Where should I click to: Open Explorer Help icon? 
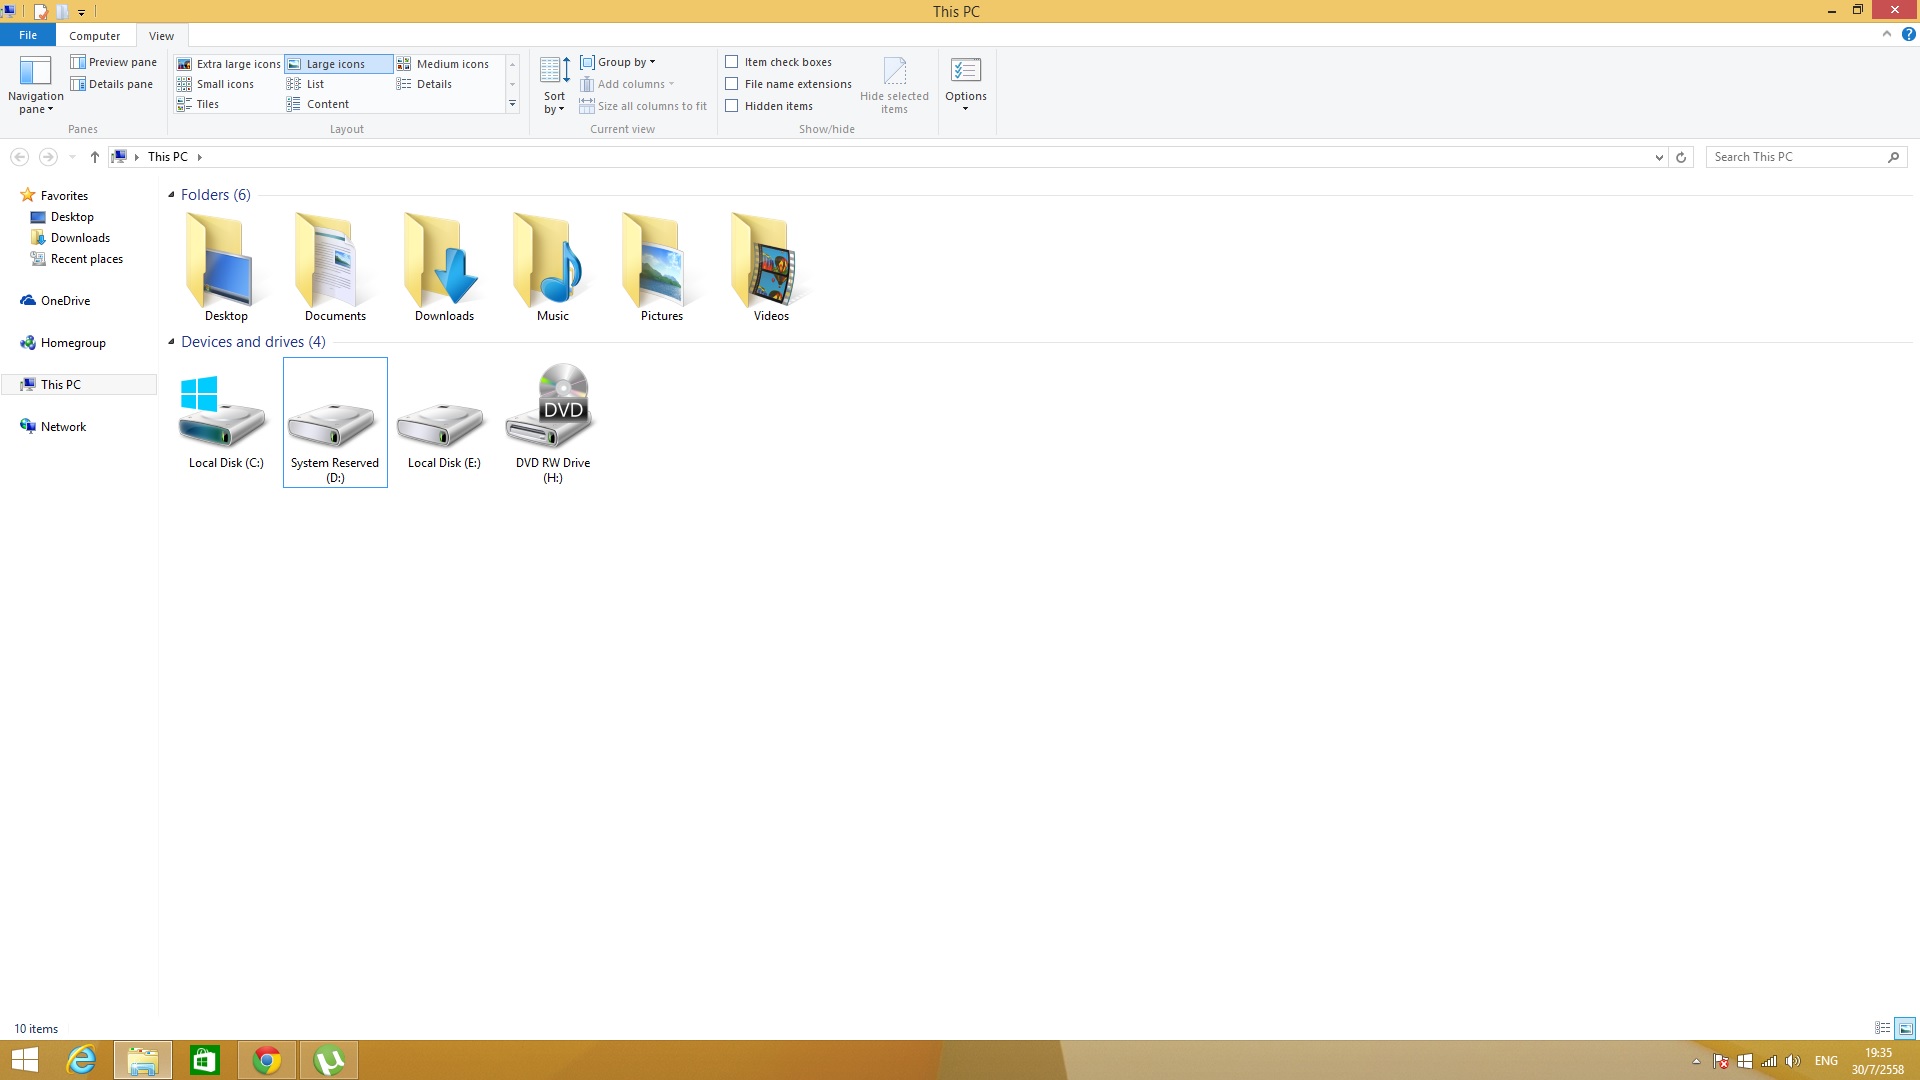tap(1909, 34)
